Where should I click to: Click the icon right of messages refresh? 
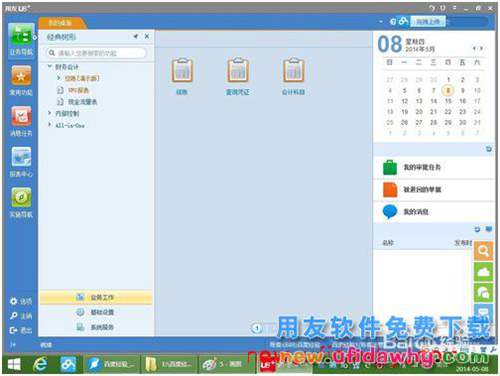click(x=489, y=229)
